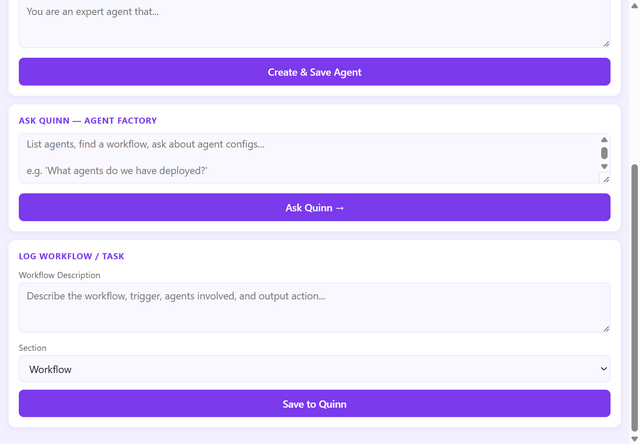
Task: Click the resize handle of Workflow Description textarea
Action: (x=606, y=329)
